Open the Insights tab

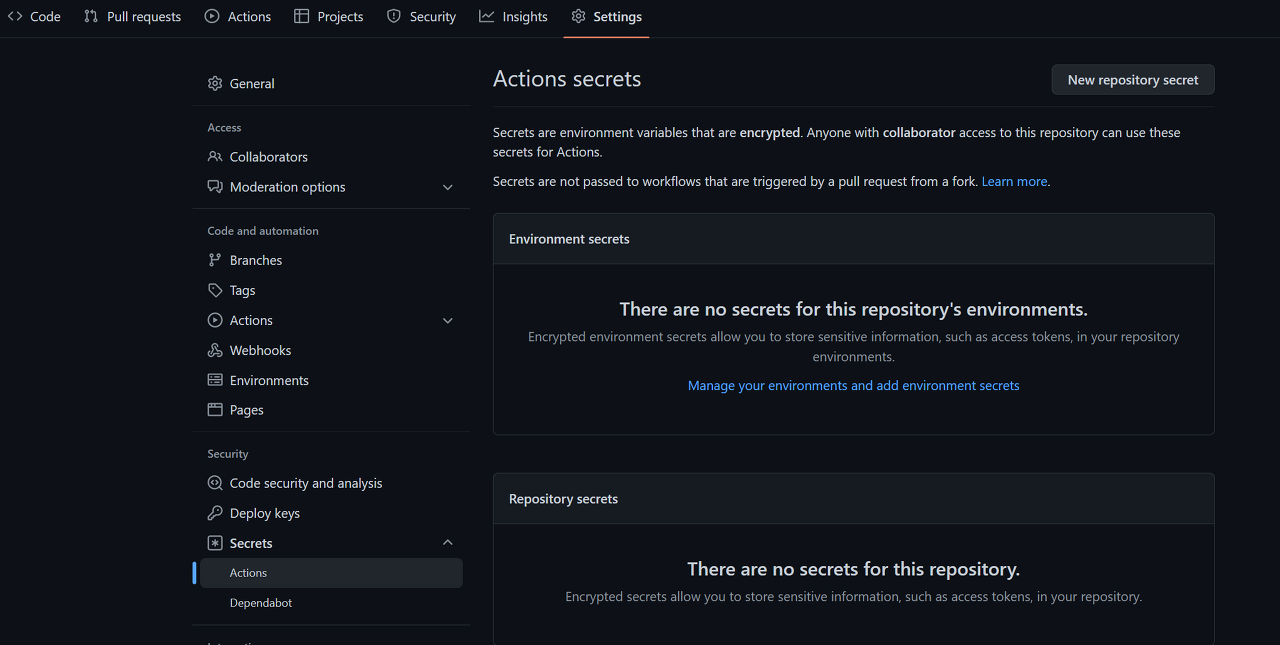coord(513,17)
